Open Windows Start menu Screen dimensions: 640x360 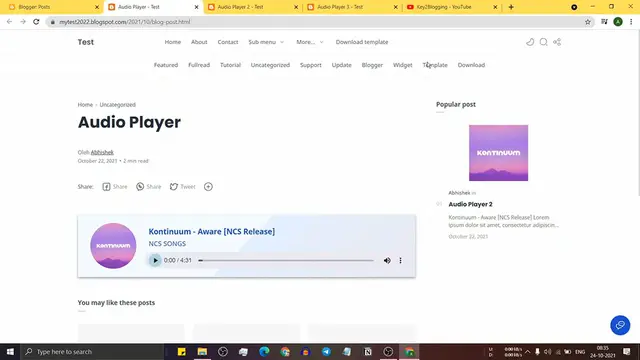(10, 351)
